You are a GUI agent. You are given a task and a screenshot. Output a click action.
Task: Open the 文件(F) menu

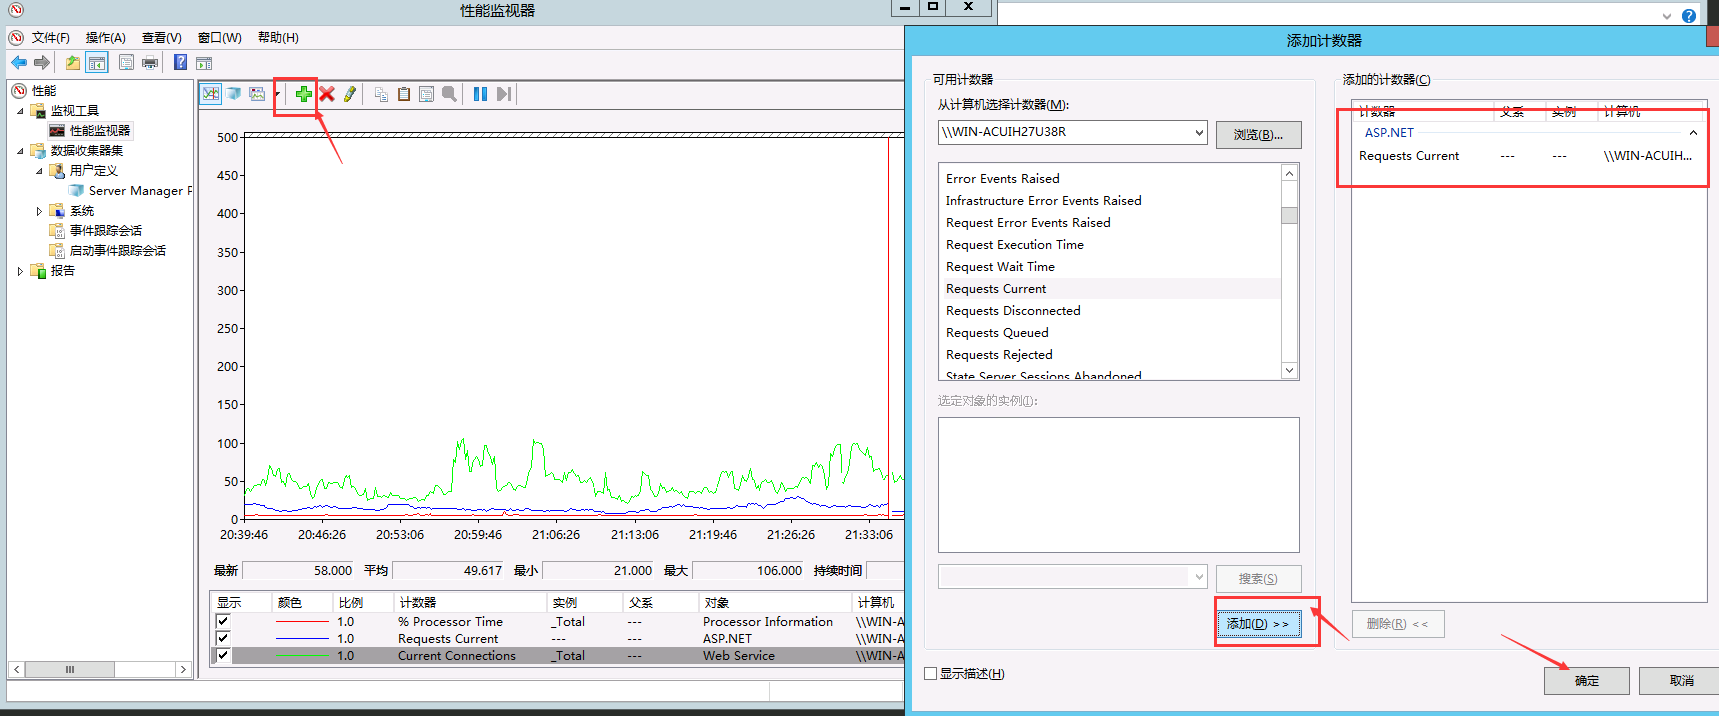pos(50,38)
